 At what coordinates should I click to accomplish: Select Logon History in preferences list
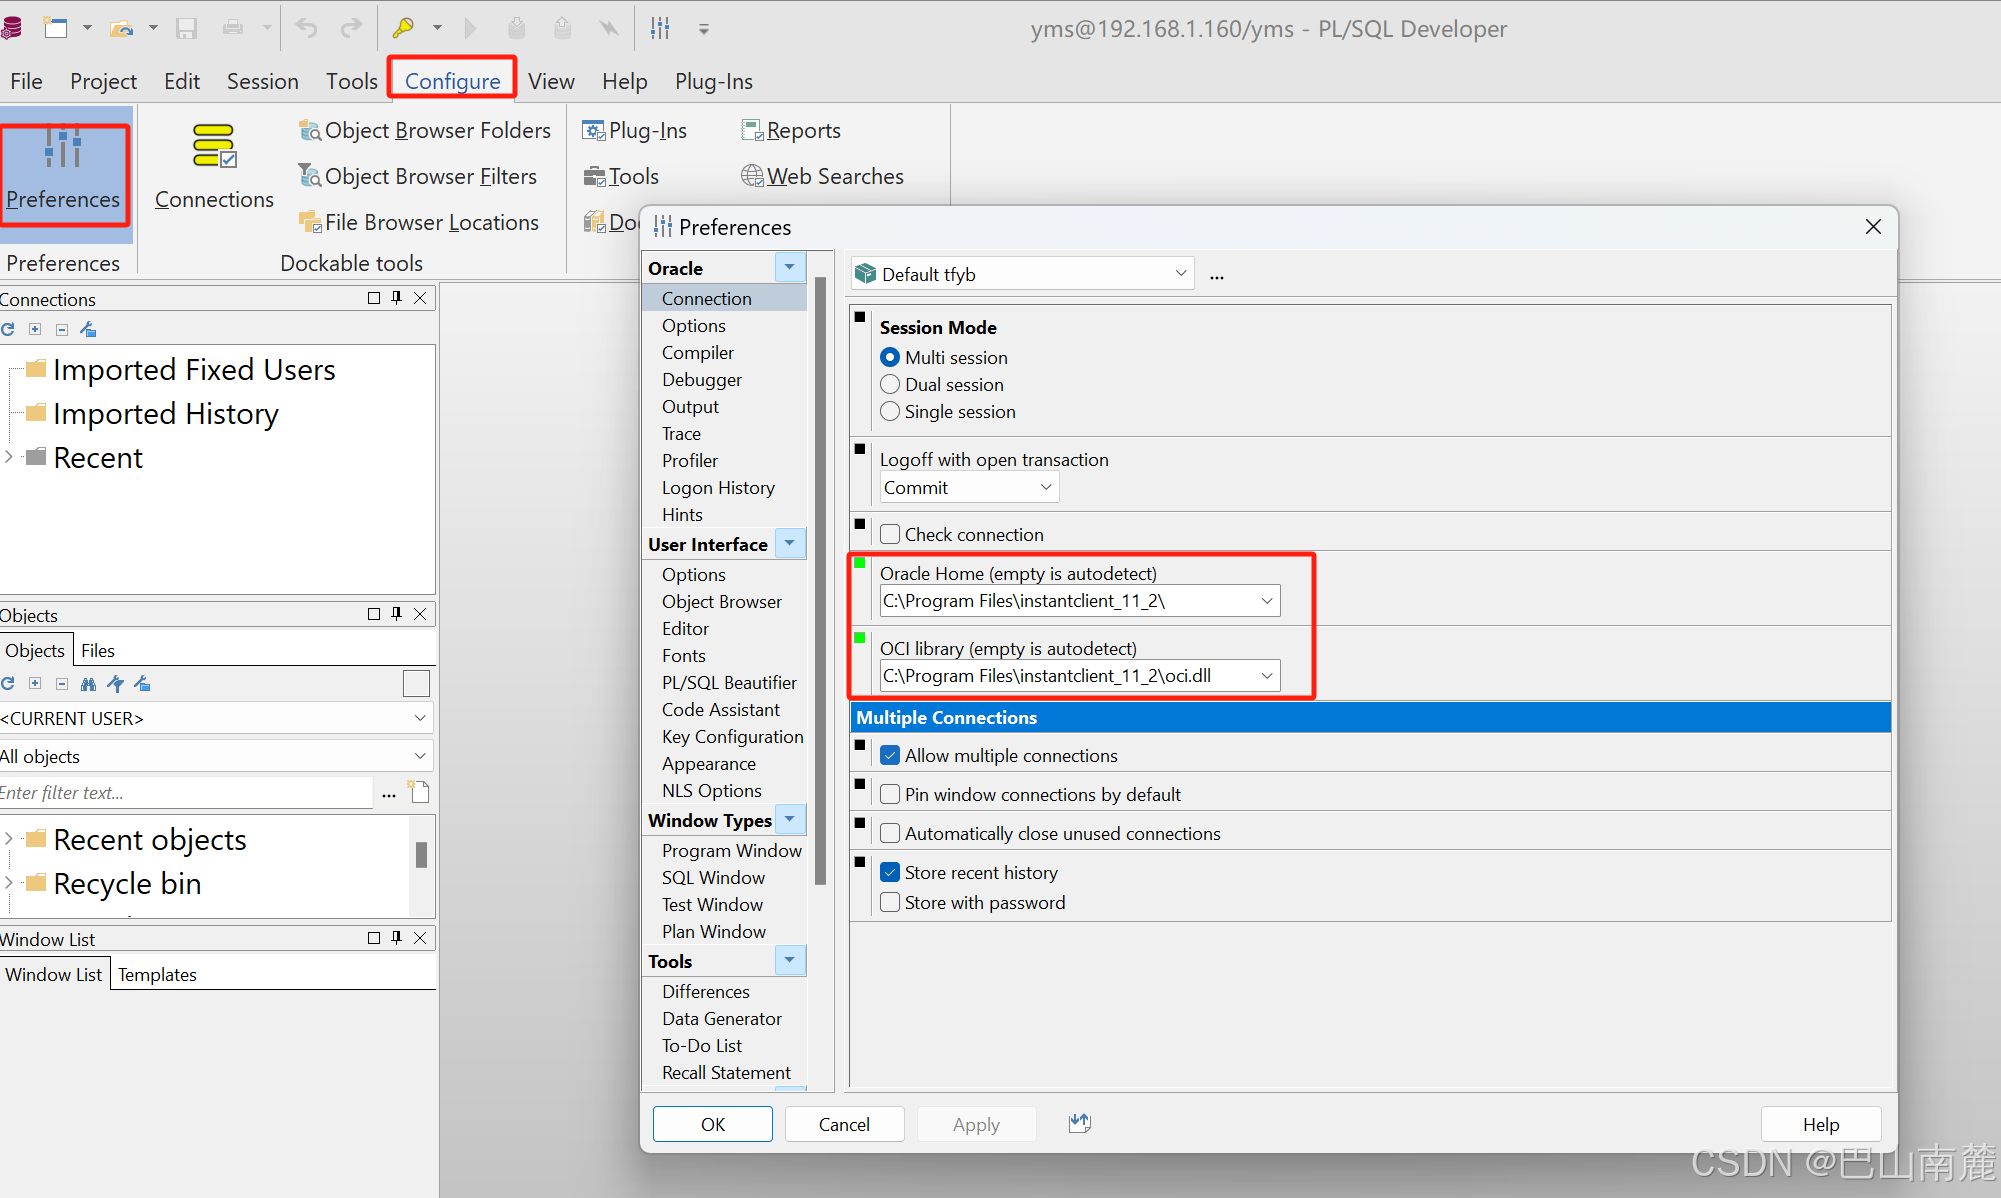(x=718, y=487)
